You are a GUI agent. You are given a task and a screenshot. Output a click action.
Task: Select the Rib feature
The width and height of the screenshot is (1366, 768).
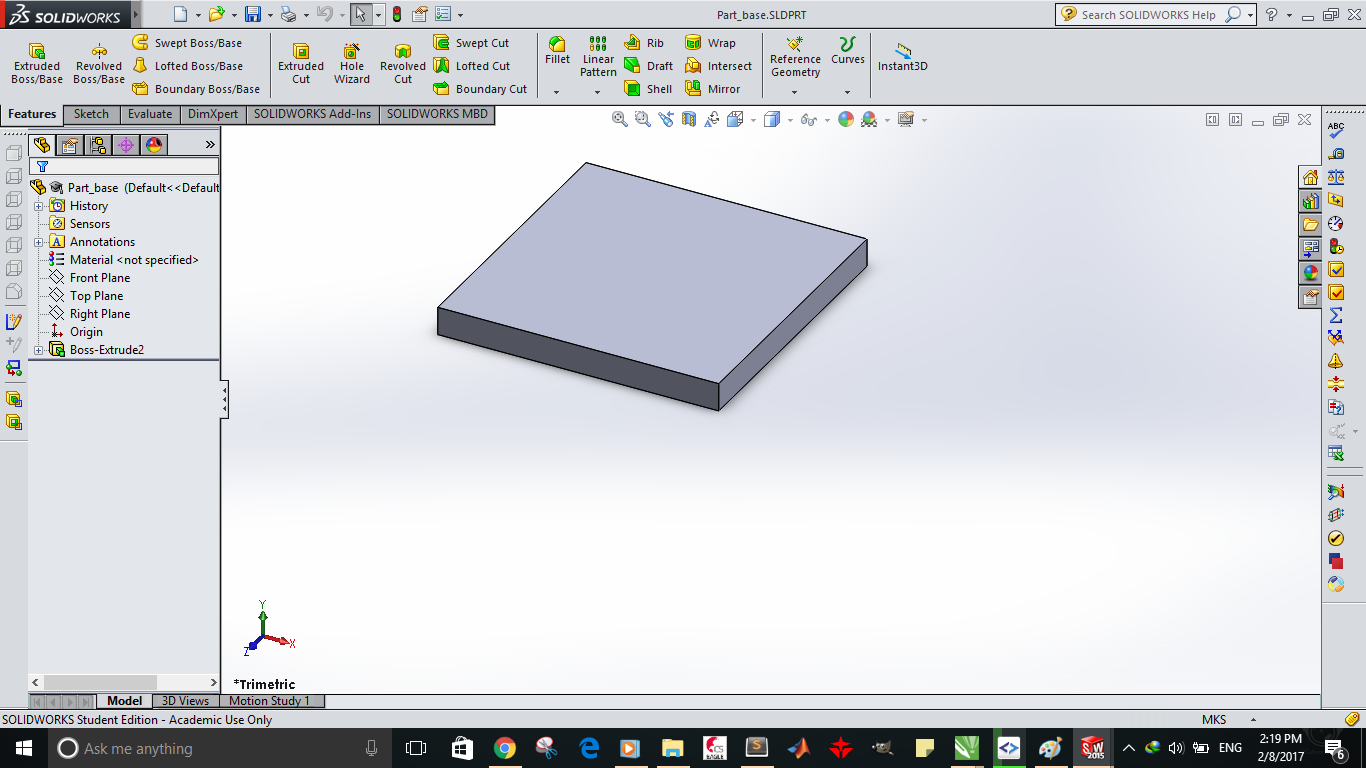643,43
